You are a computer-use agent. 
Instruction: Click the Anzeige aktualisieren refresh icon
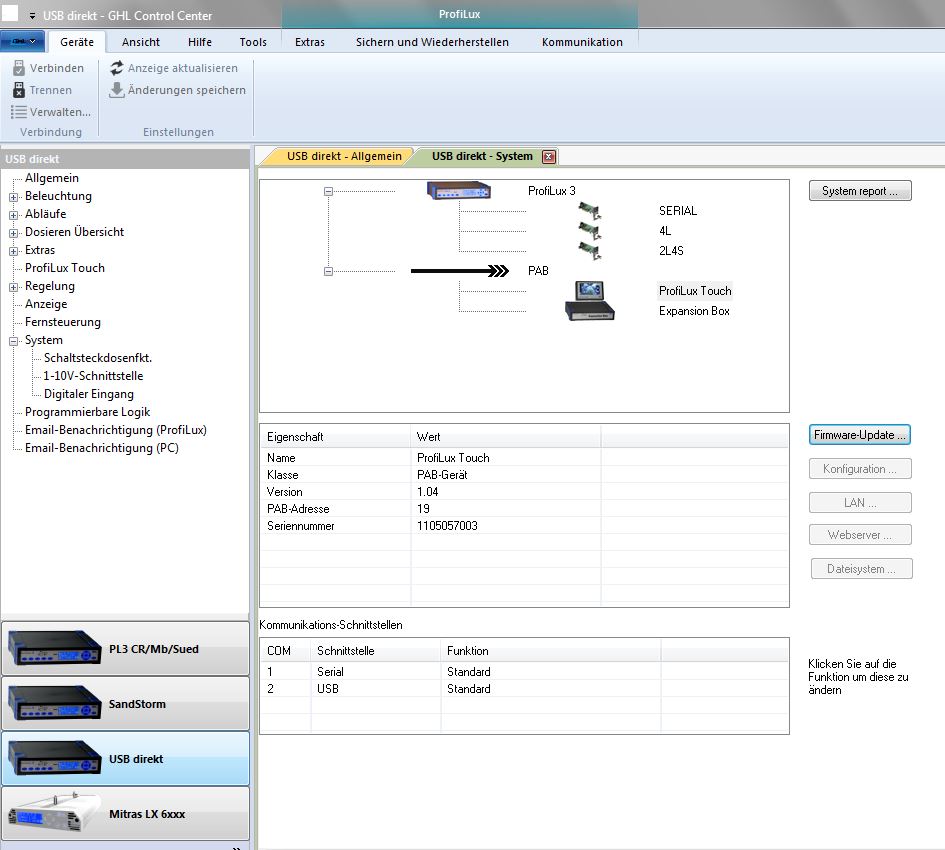[117, 68]
